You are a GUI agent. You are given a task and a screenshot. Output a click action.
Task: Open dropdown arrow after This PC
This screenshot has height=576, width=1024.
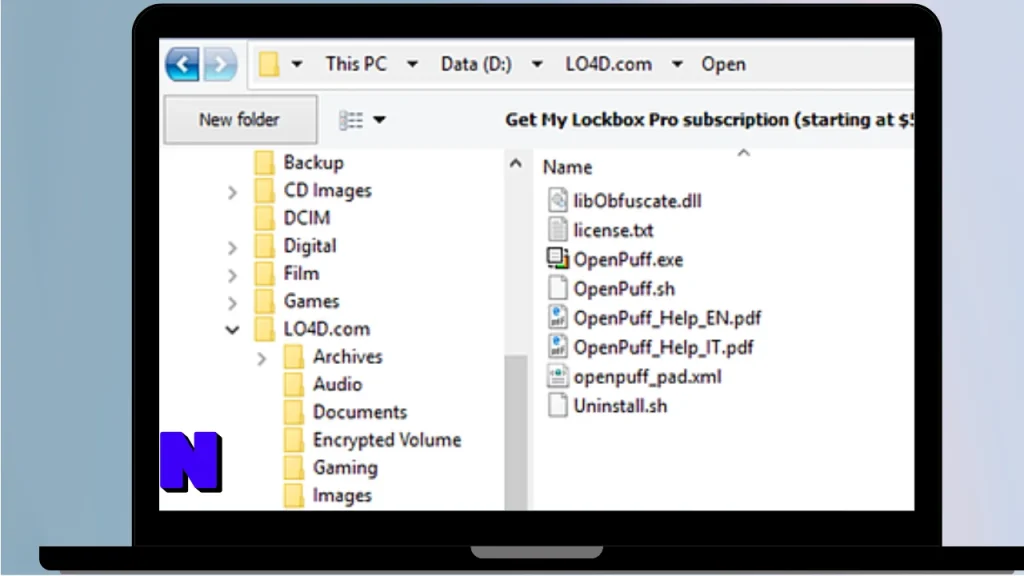point(412,64)
